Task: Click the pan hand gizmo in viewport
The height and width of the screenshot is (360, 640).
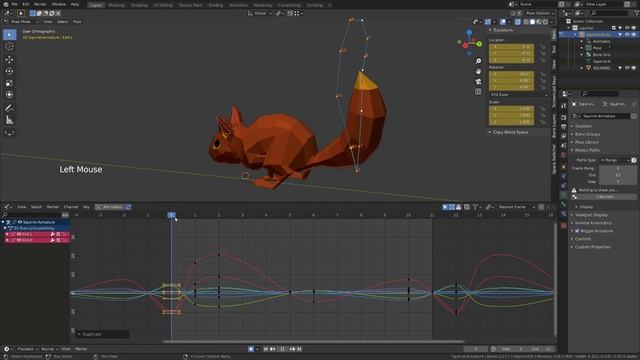Action: click(x=478, y=71)
